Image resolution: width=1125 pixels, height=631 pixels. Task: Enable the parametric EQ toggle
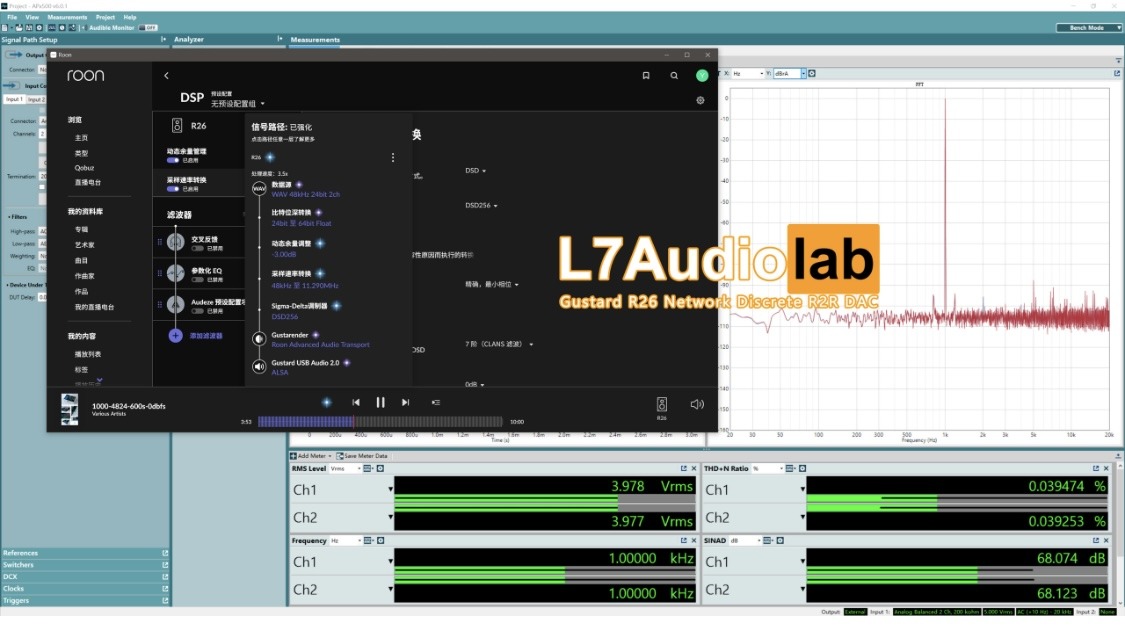coord(197,279)
